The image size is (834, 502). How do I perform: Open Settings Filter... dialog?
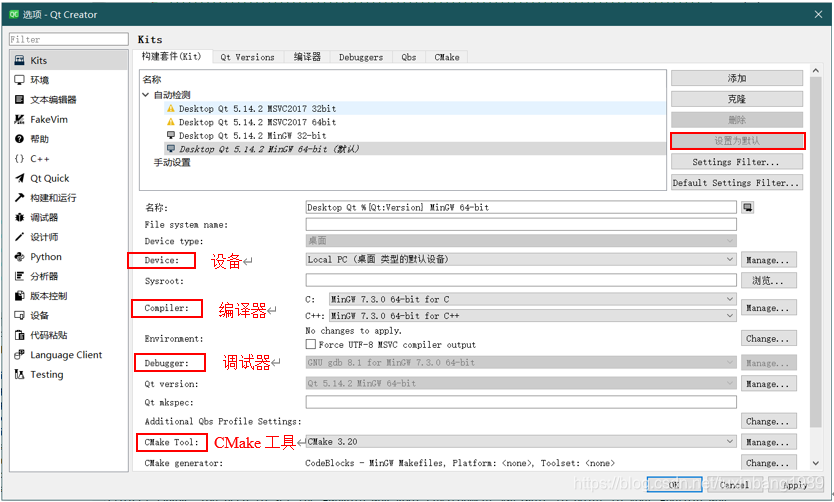click(x=737, y=162)
